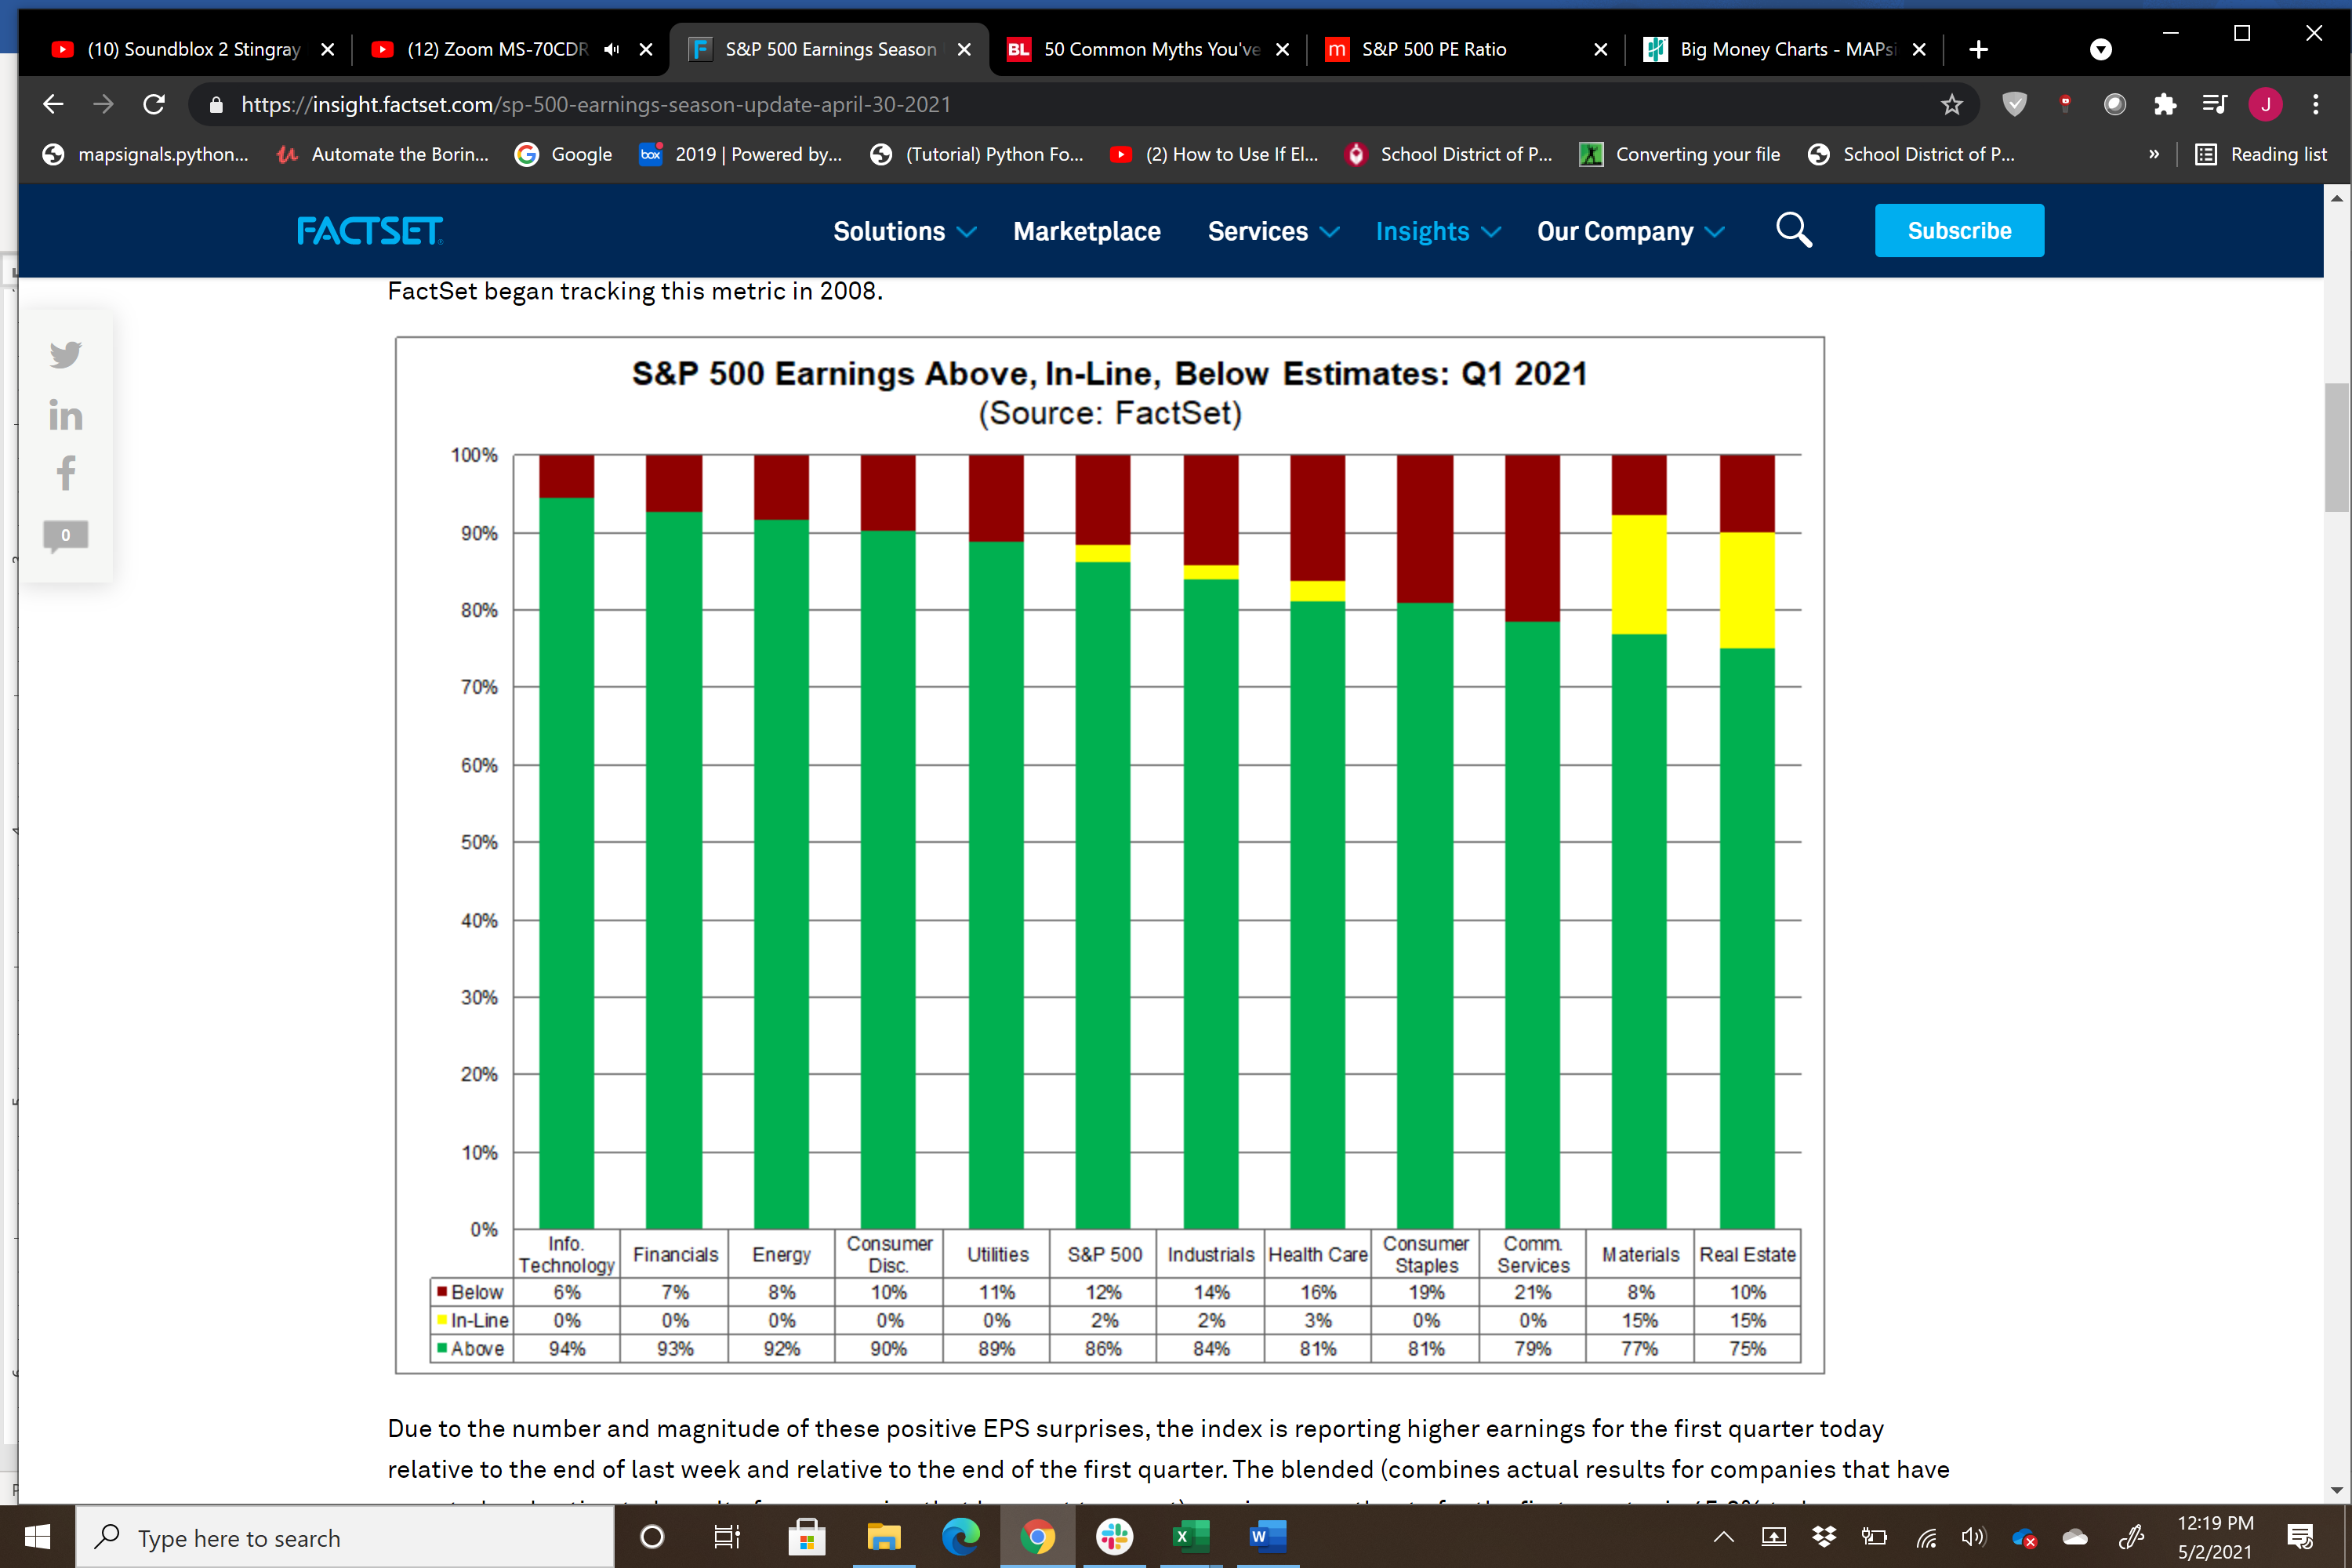The width and height of the screenshot is (2352, 1568).
Task: Open the How to Use If El... bookmark
Action: [1214, 154]
